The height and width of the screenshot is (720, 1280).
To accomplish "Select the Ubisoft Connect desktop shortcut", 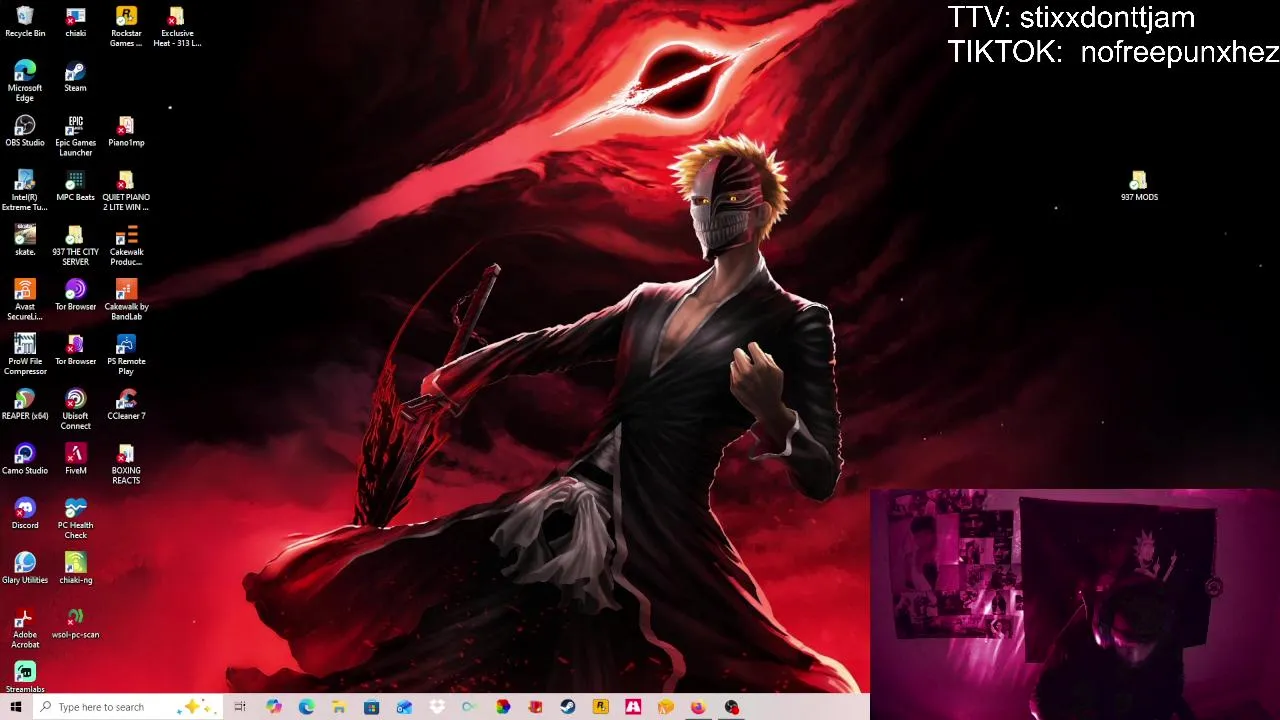I will (75, 410).
